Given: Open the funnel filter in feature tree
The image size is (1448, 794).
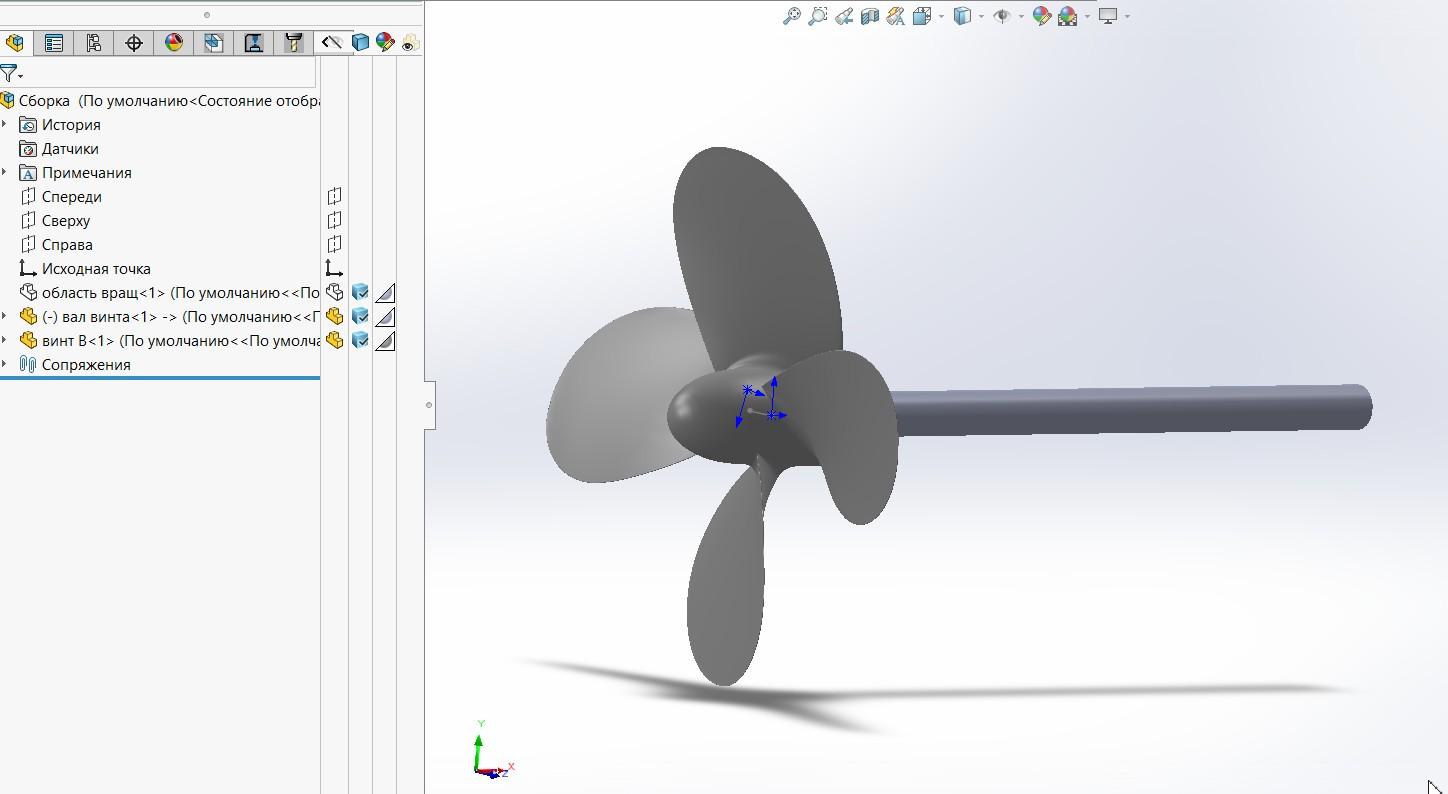Looking at the screenshot, I should coord(9,73).
